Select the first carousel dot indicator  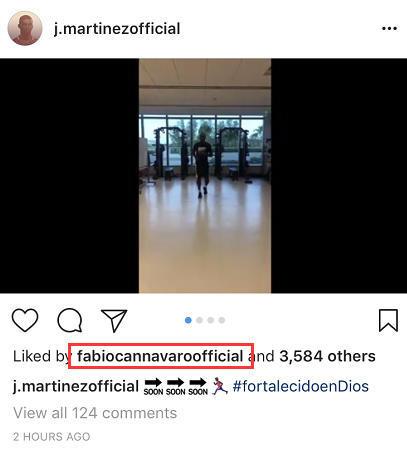(188, 320)
